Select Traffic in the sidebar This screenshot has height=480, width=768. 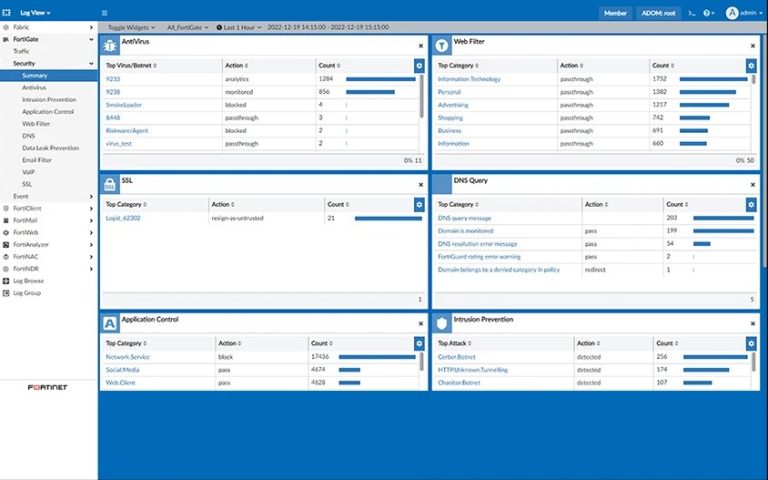point(21,51)
